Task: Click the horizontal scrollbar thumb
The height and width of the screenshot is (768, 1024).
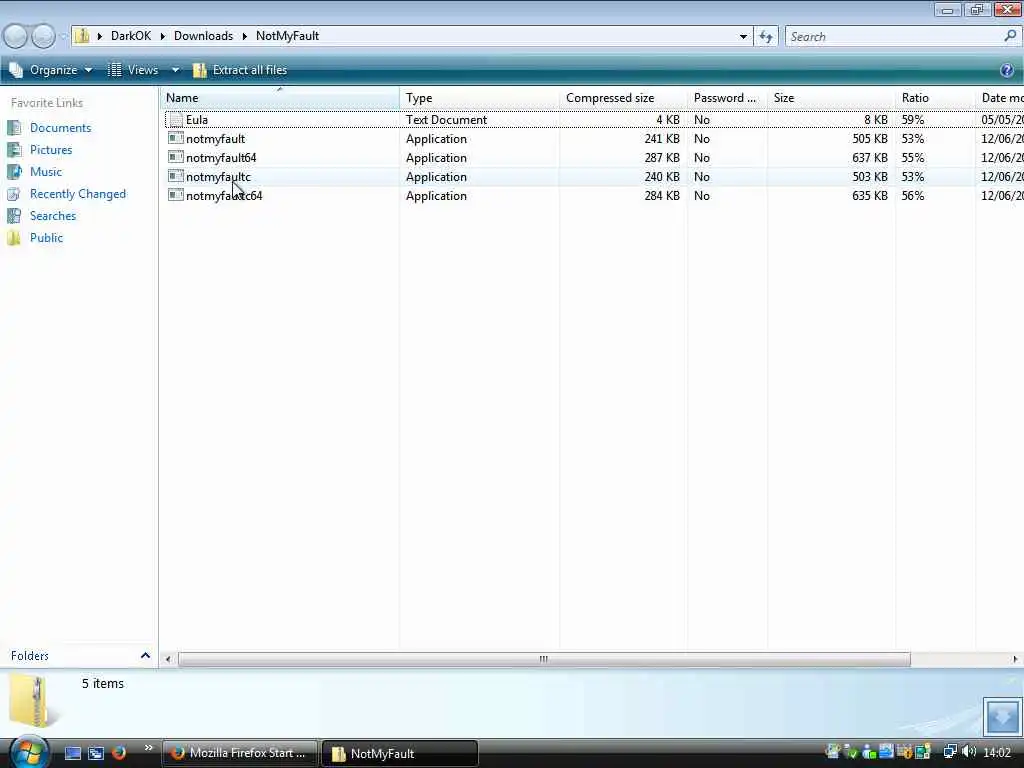Action: click(544, 659)
